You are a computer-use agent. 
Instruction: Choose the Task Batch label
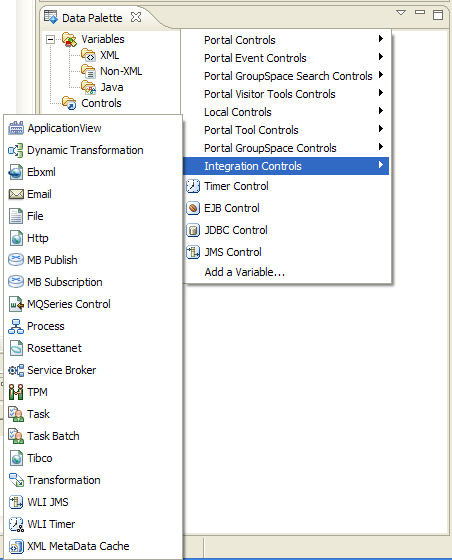pos(53,436)
